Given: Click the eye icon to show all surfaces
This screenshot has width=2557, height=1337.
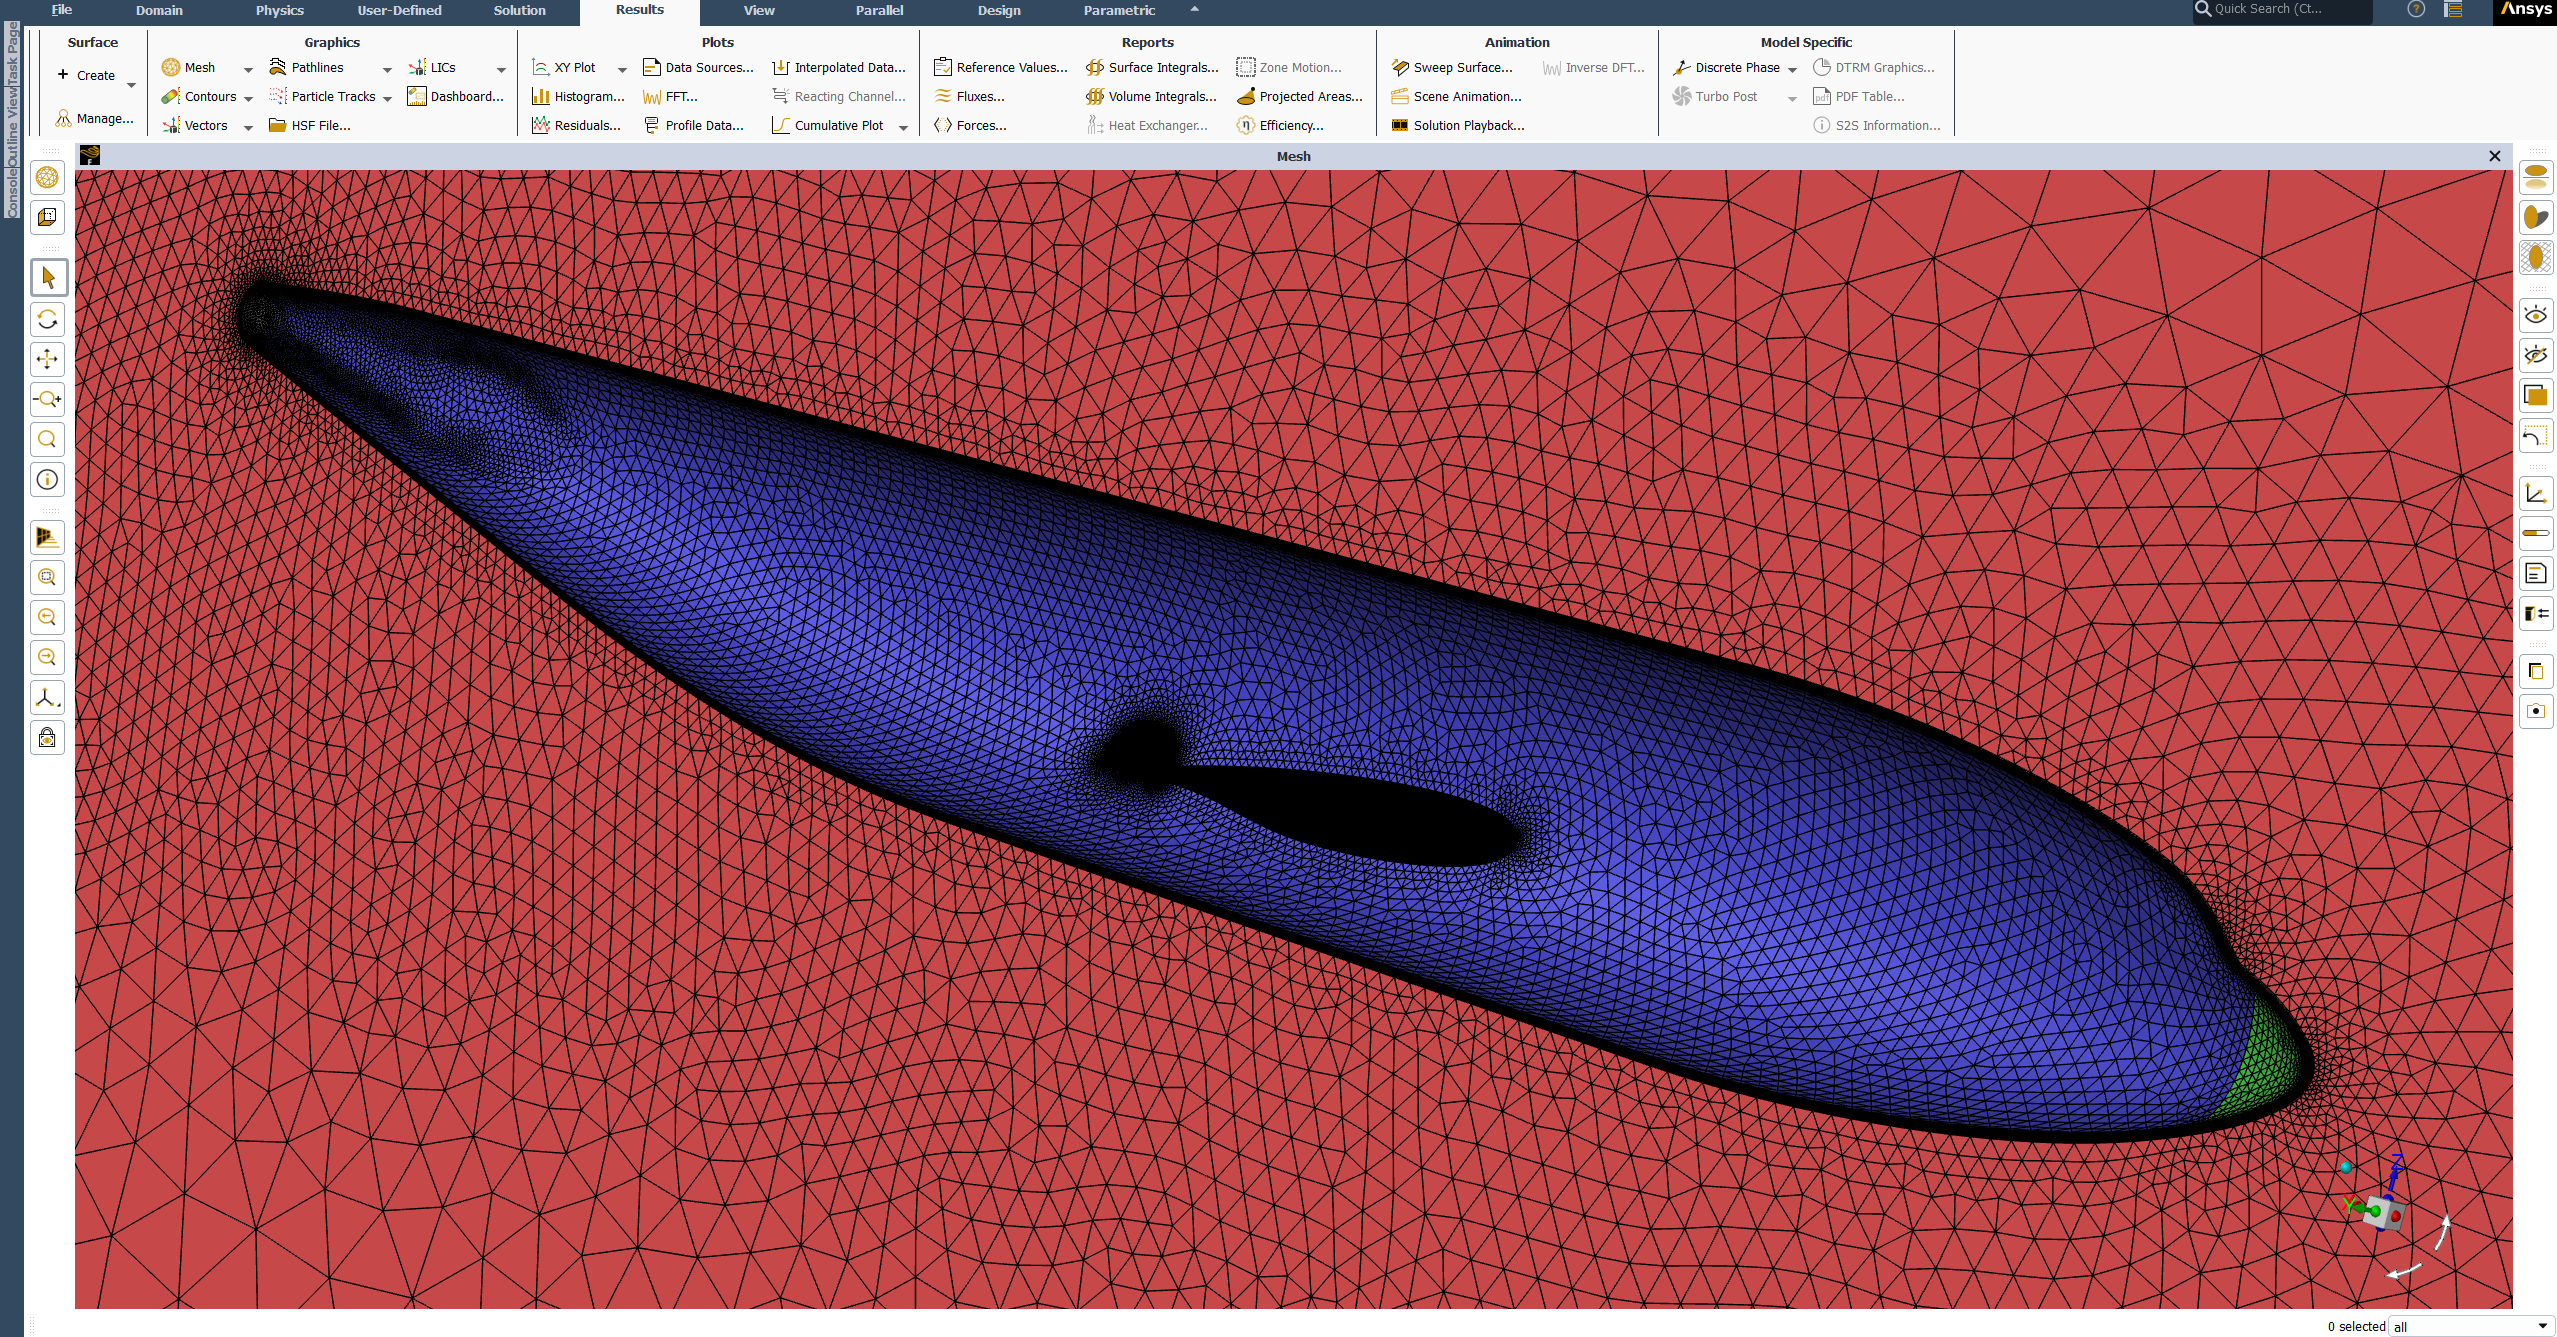Looking at the screenshot, I should 2536,316.
